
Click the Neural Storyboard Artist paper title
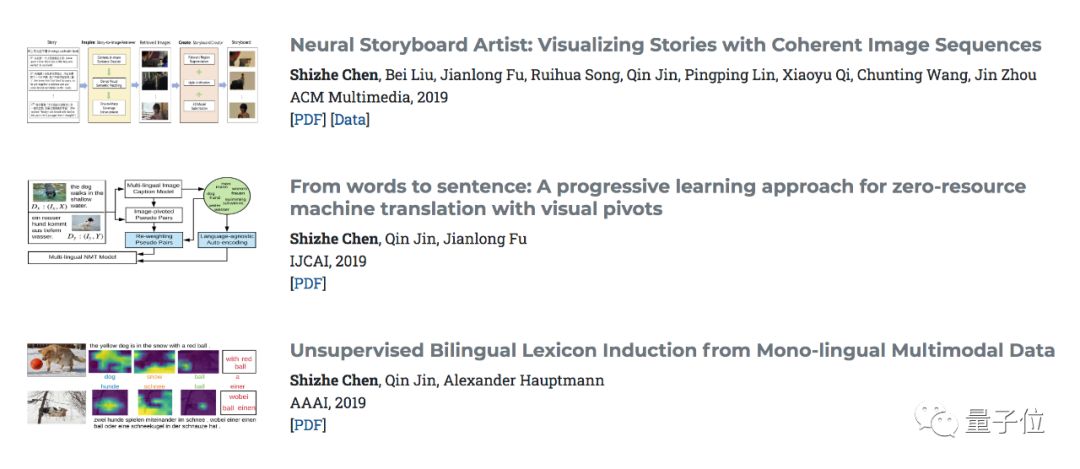click(665, 45)
